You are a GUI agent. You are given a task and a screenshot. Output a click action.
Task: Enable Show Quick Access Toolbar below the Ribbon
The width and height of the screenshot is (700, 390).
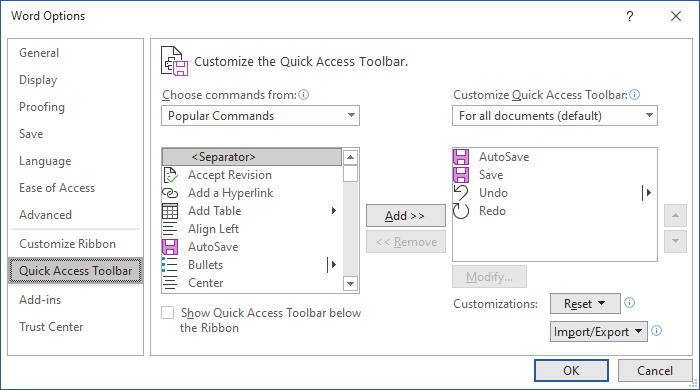pos(167,313)
